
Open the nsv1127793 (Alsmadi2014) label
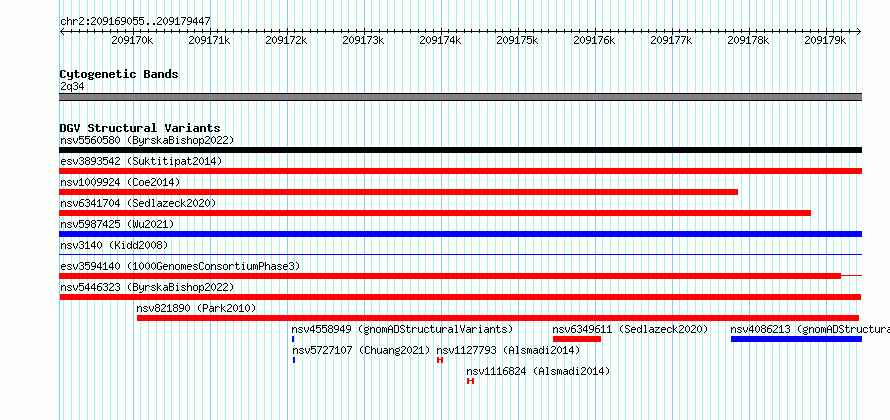pos(508,350)
